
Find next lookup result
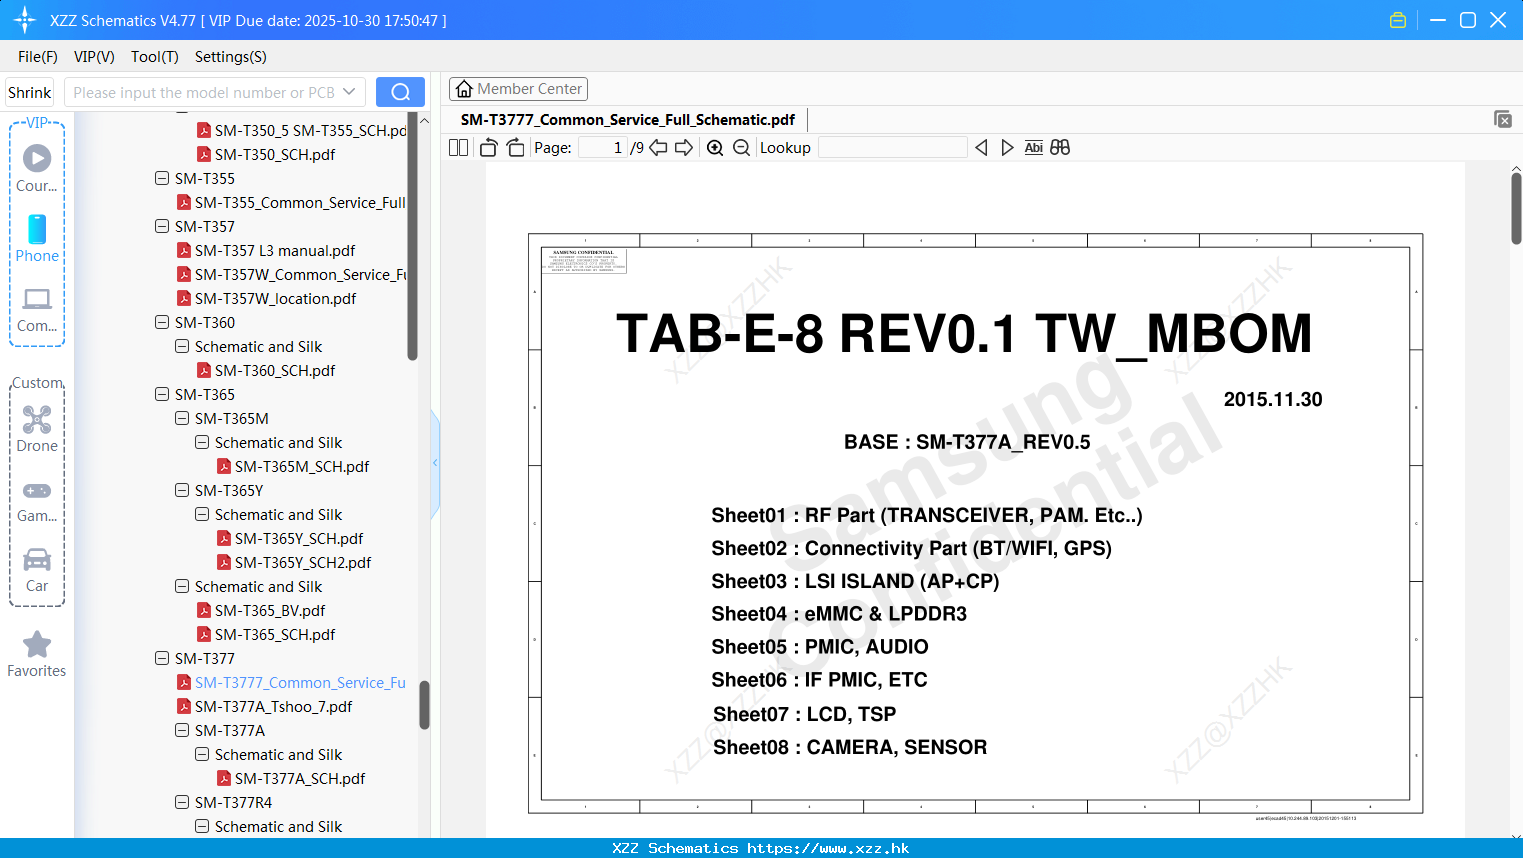[1007, 147]
